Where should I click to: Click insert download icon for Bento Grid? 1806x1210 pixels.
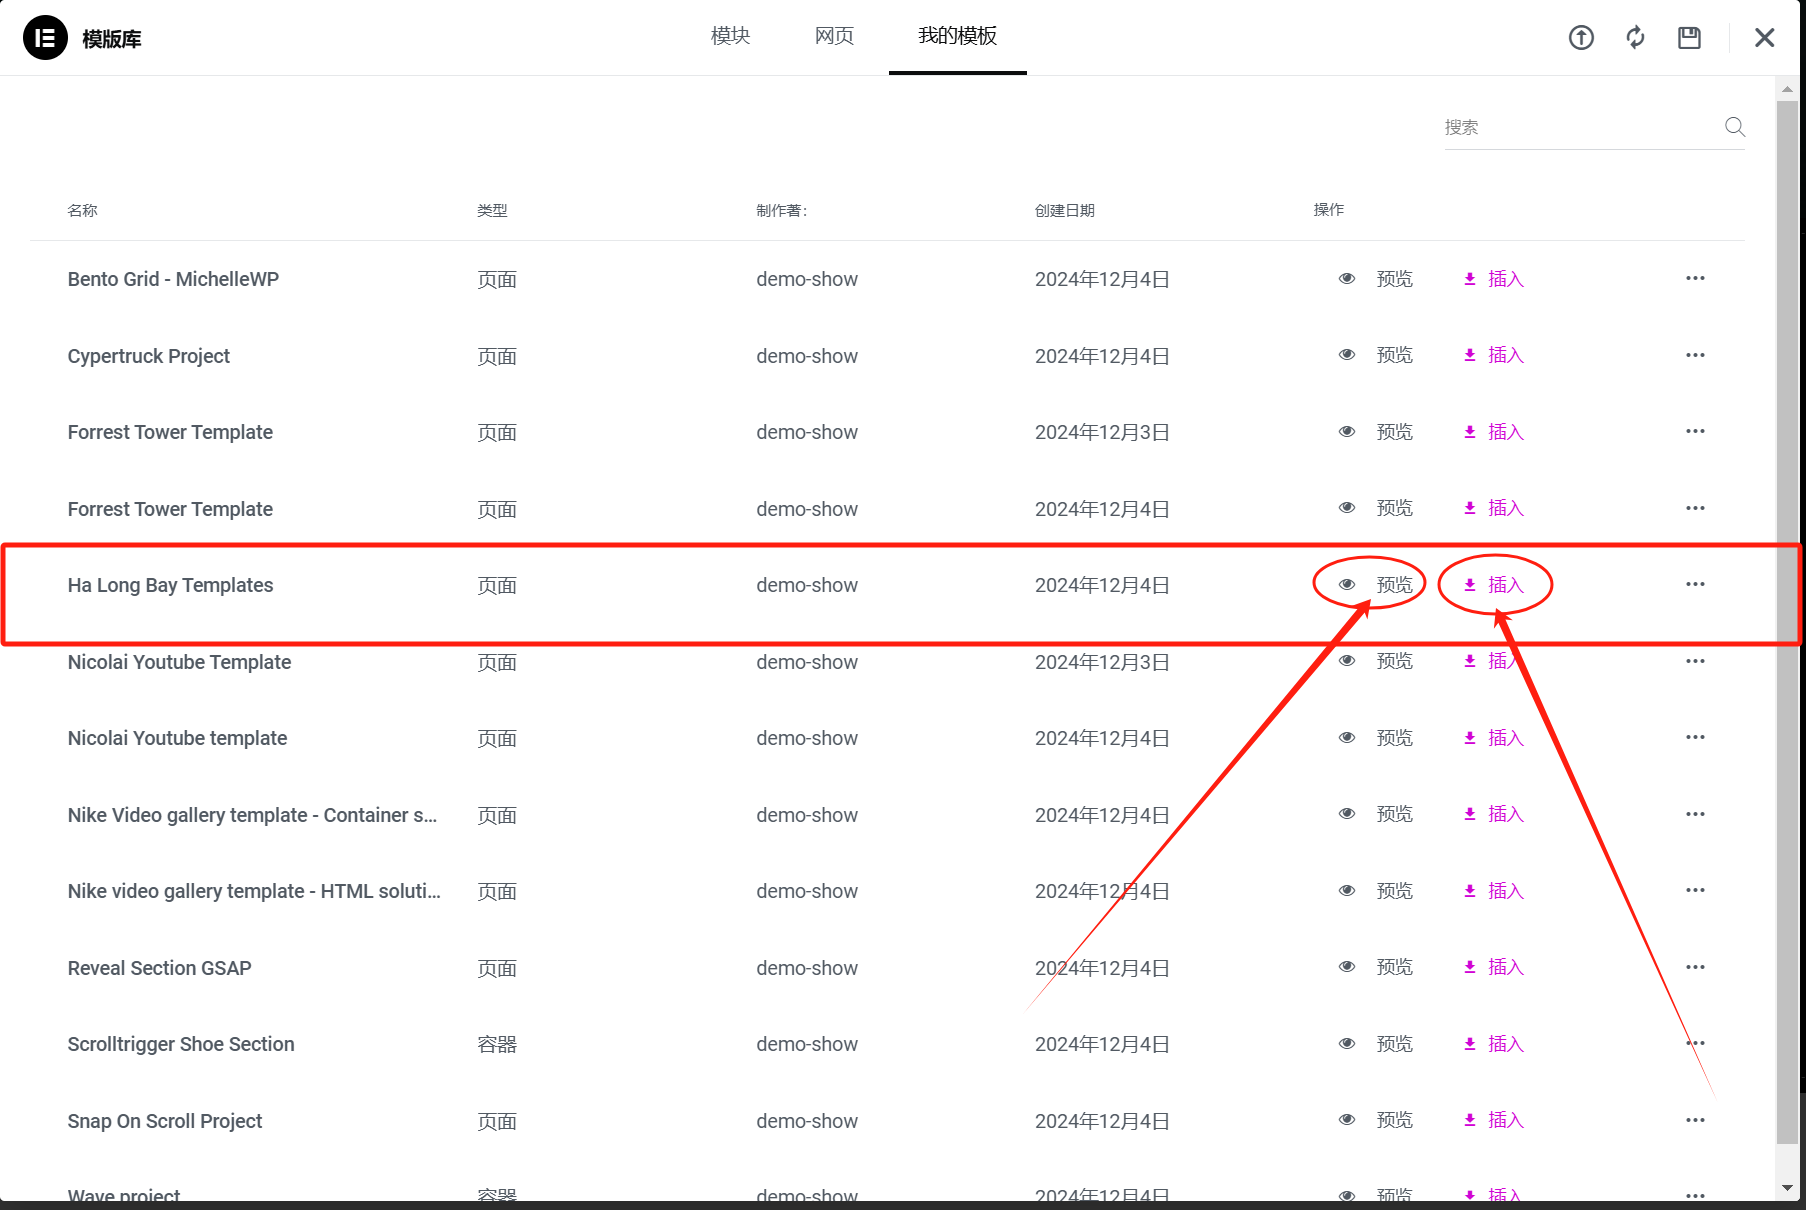pyautogui.click(x=1470, y=279)
